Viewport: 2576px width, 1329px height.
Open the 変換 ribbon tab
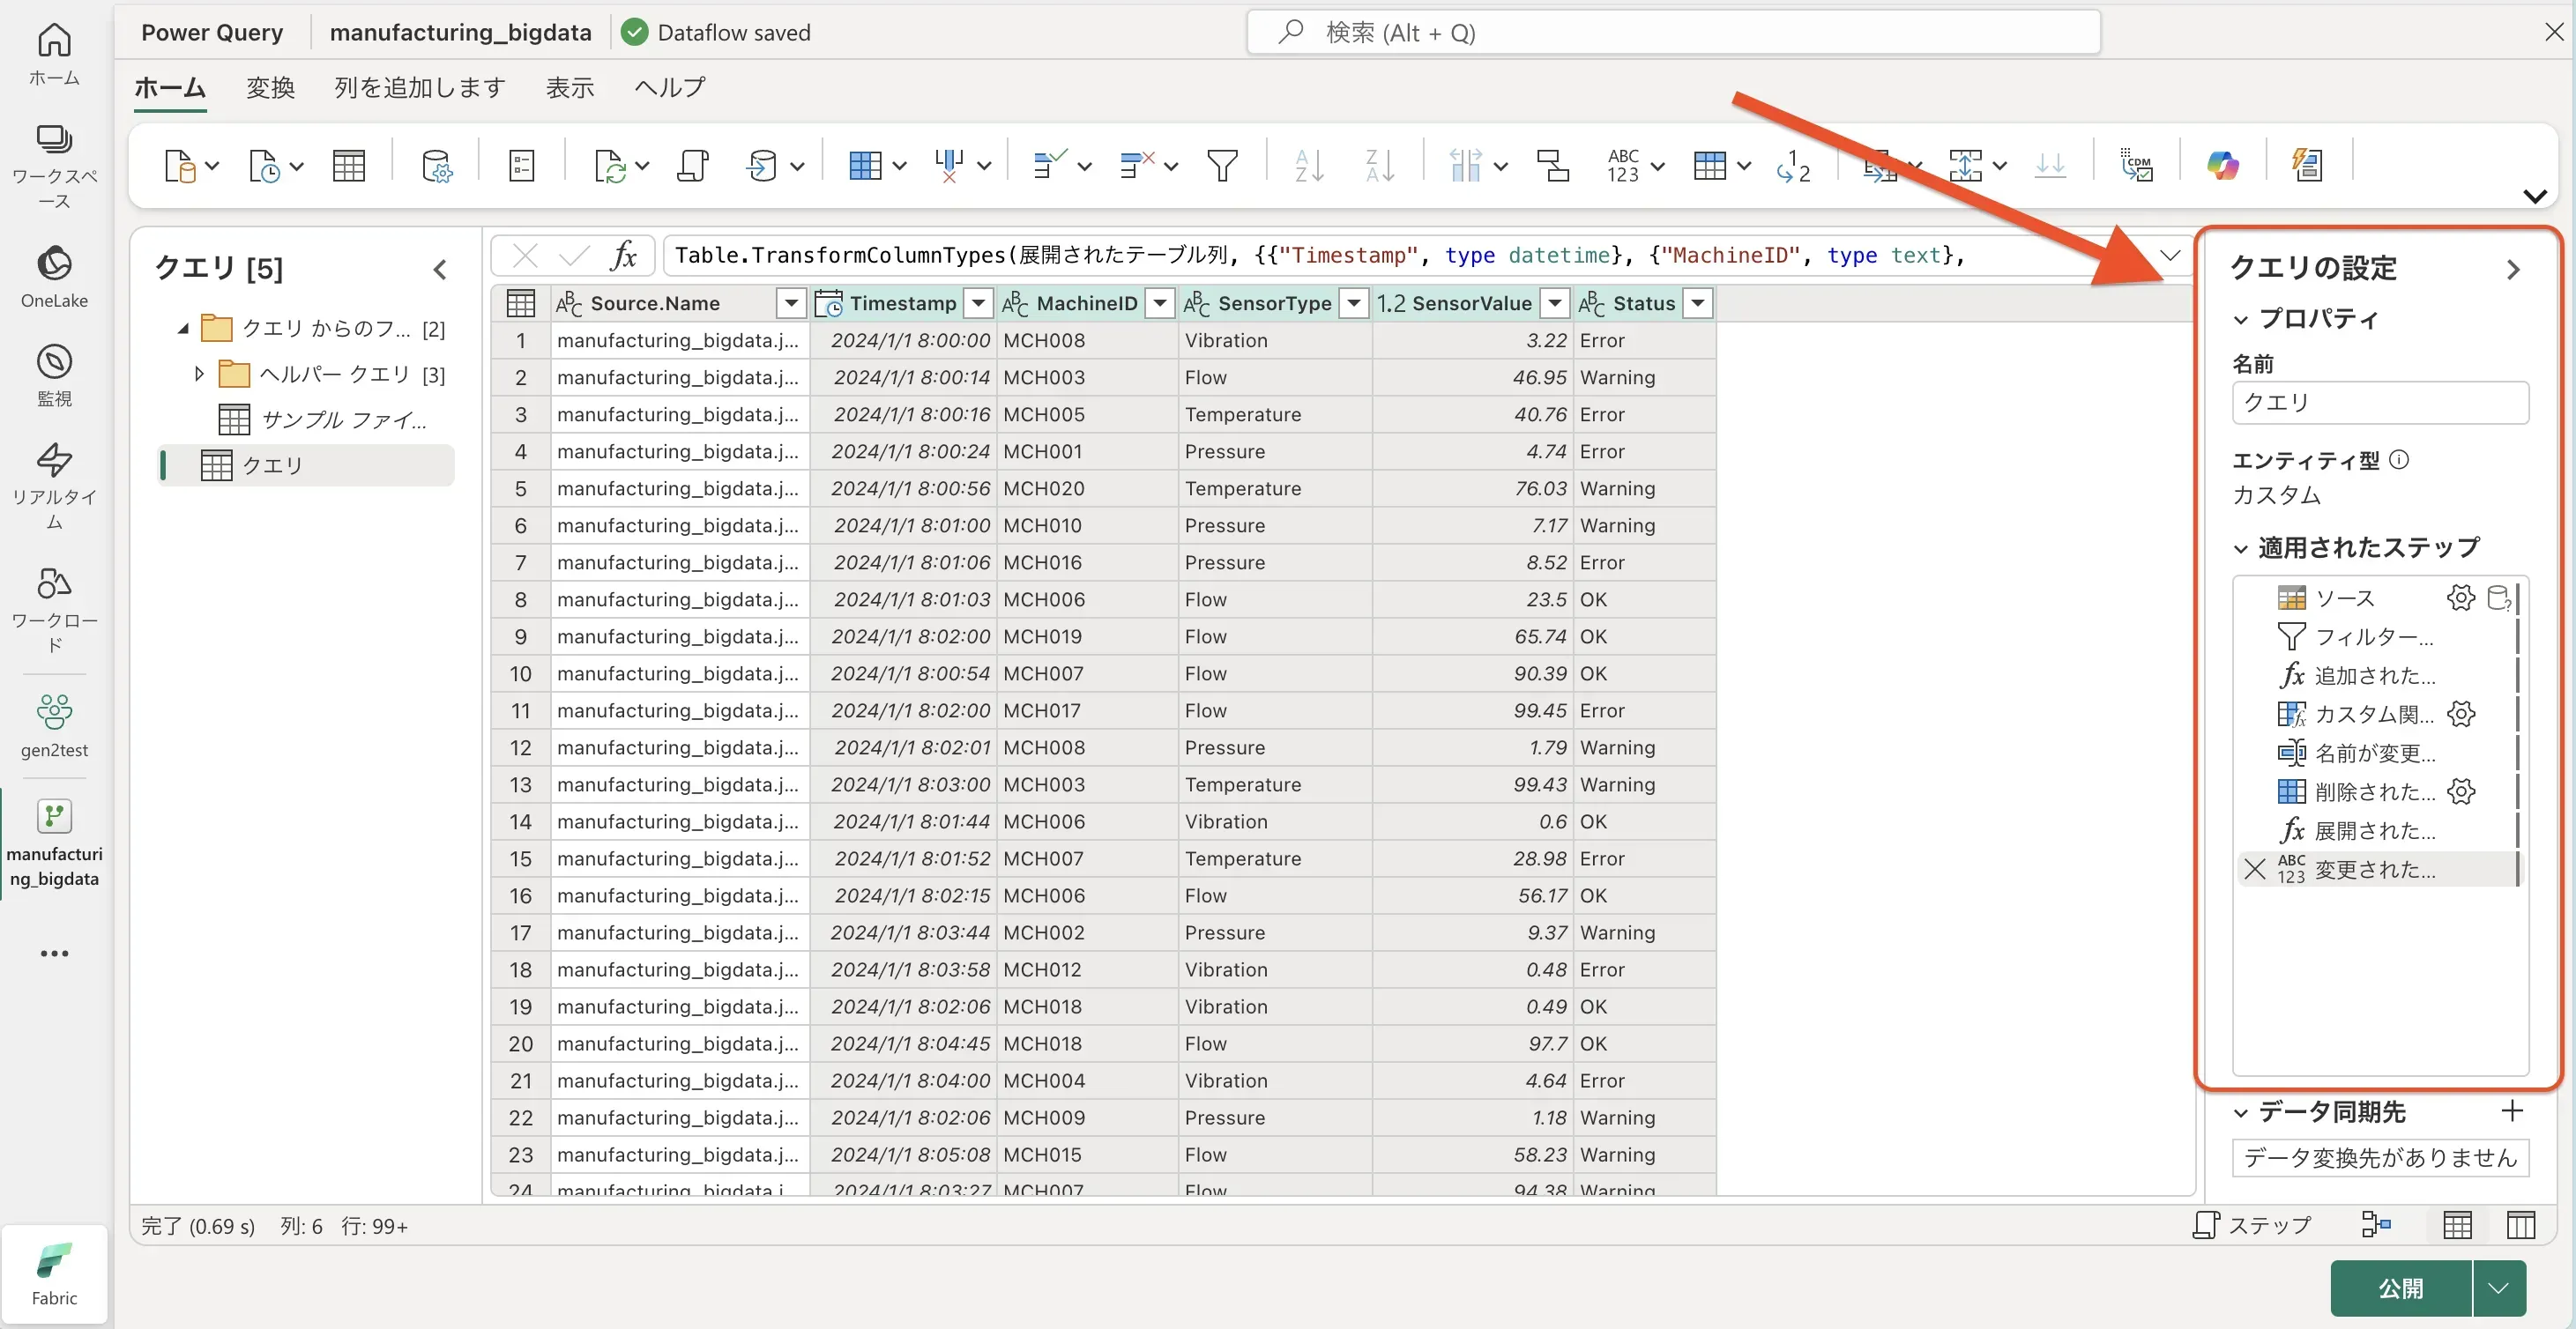[270, 88]
